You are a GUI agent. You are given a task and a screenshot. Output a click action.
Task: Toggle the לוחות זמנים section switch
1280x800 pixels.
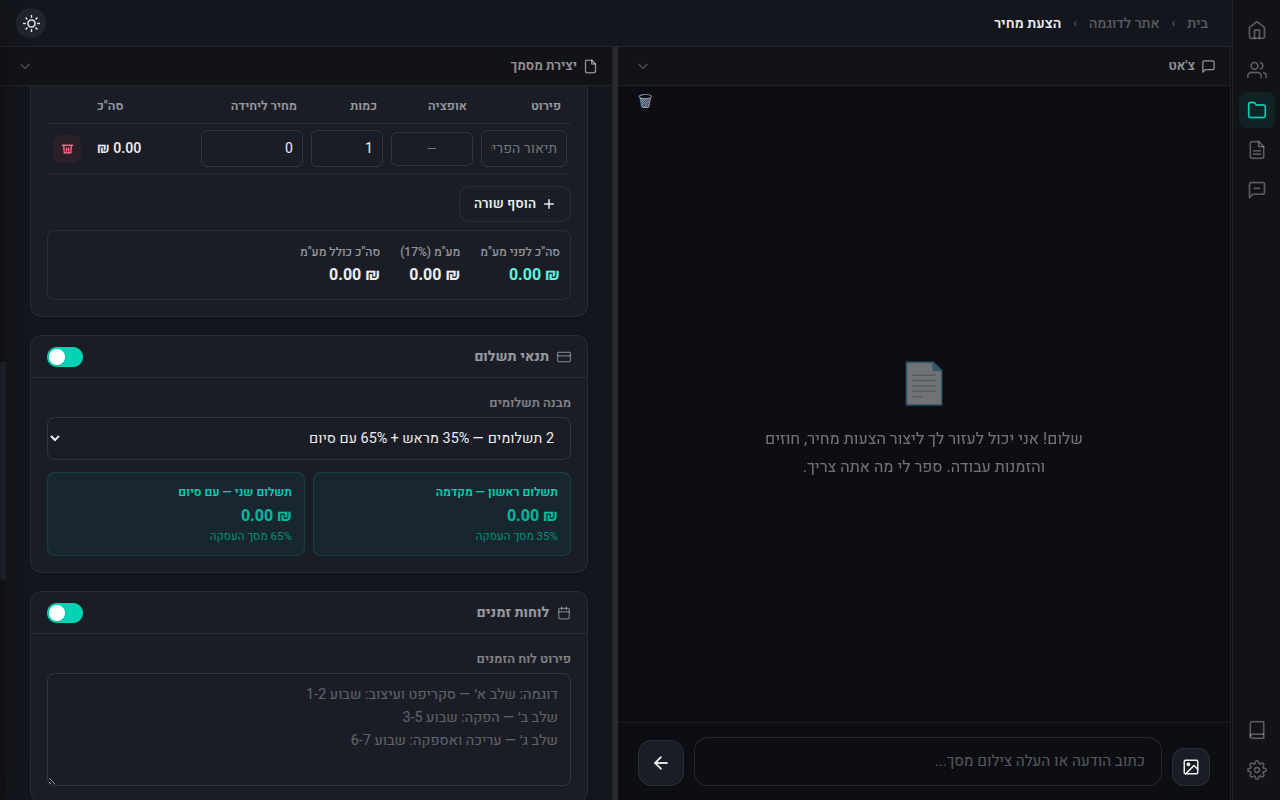coord(65,613)
